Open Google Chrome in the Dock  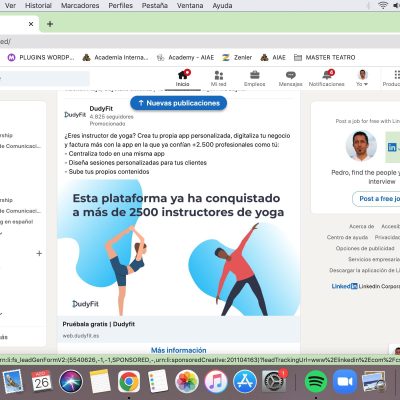pyautogui.click(x=129, y=381)
